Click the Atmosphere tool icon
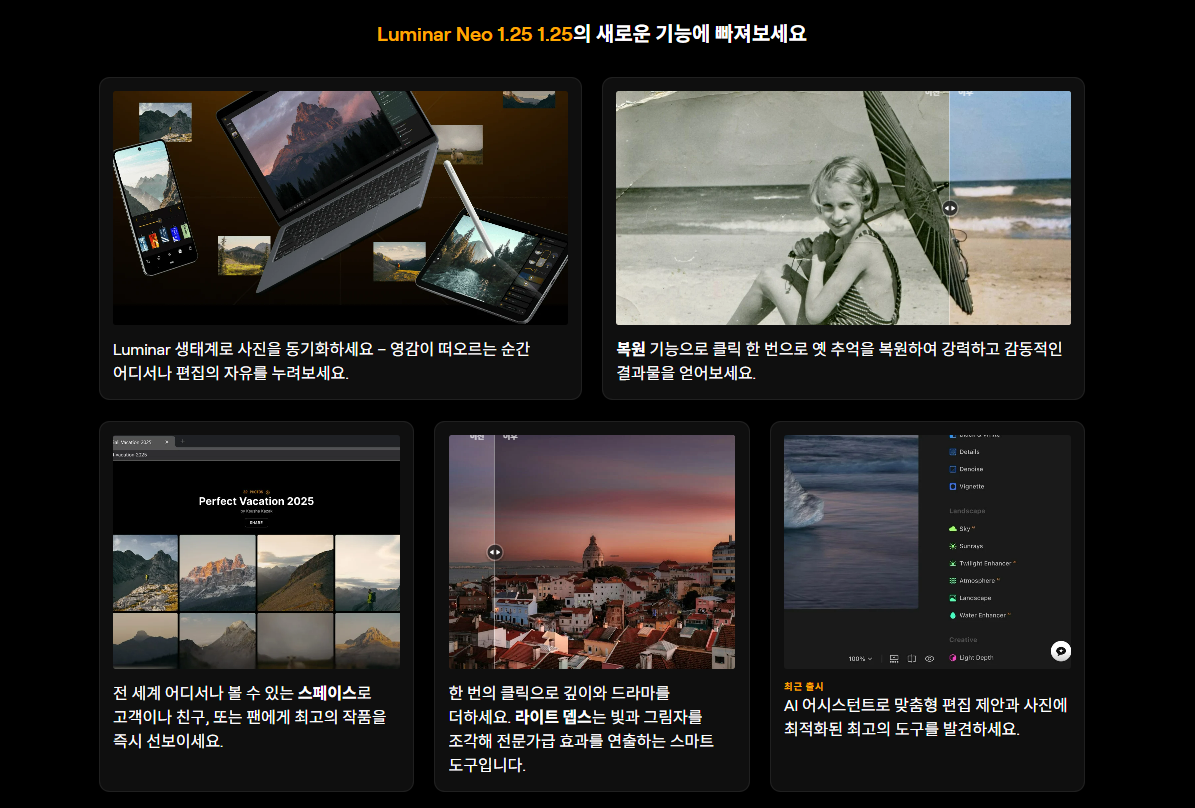The height and width of the screenshot is (808, 1195). (x=953, y=581)
